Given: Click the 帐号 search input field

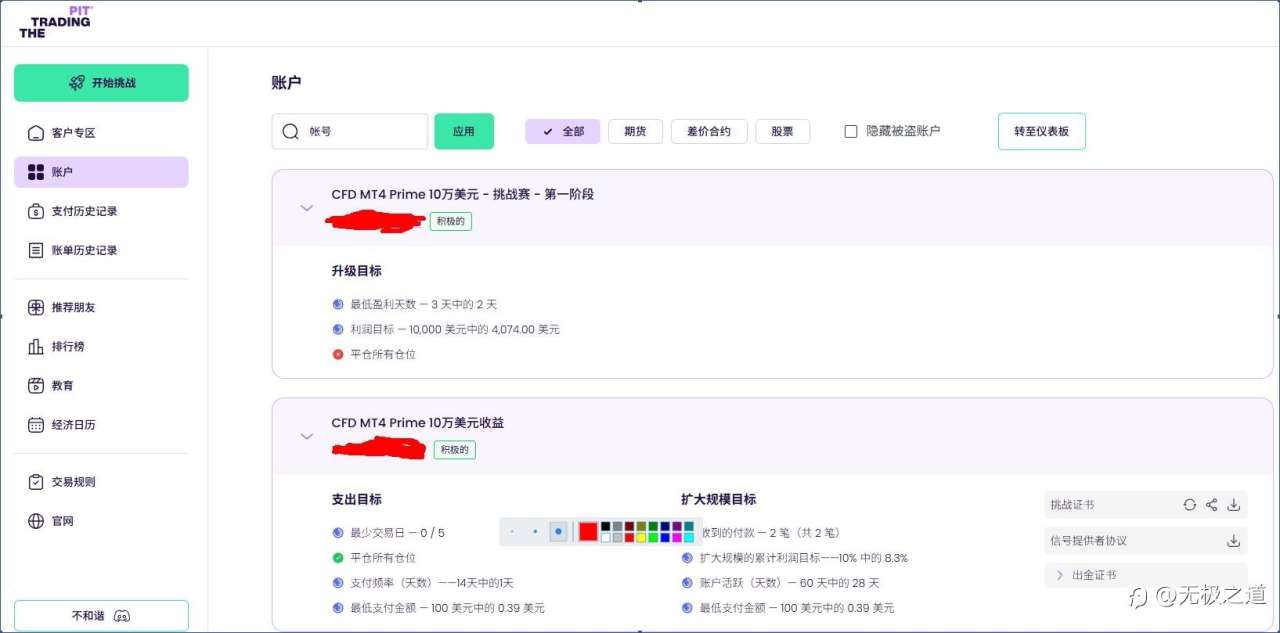Looking at the screenshot, I should (x=362, y=131).
